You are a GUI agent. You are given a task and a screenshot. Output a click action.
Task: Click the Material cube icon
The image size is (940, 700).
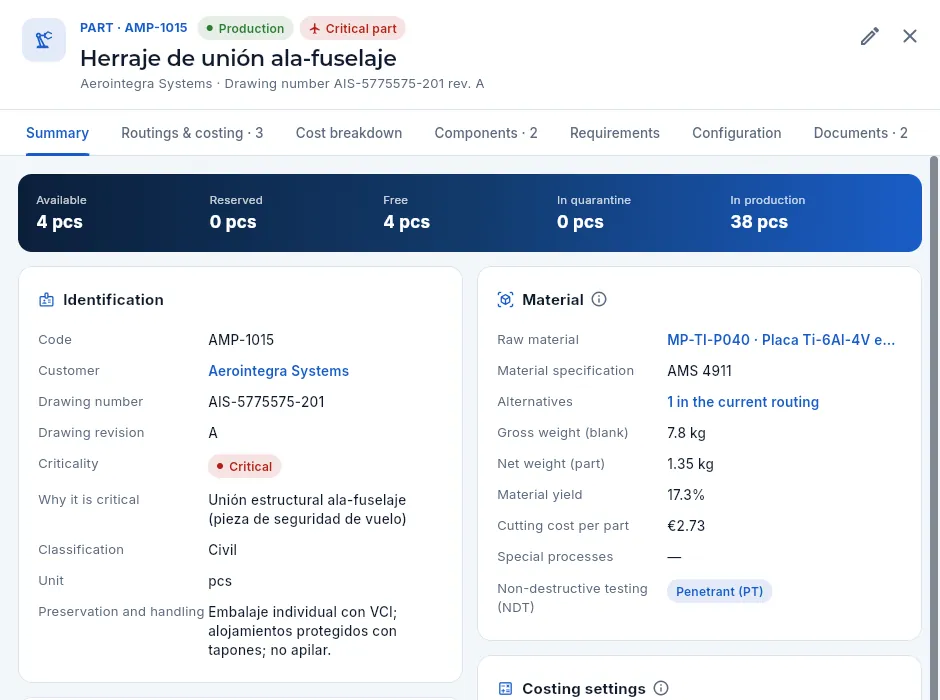pos(505,299)
